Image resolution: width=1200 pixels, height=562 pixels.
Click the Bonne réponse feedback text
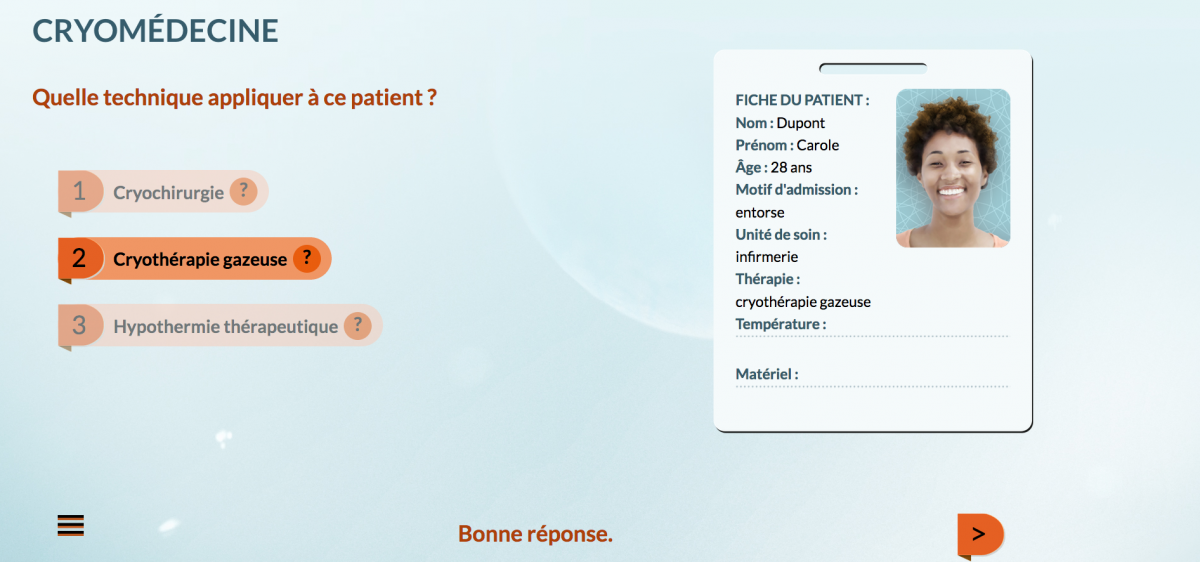click(x=535, y=534)
